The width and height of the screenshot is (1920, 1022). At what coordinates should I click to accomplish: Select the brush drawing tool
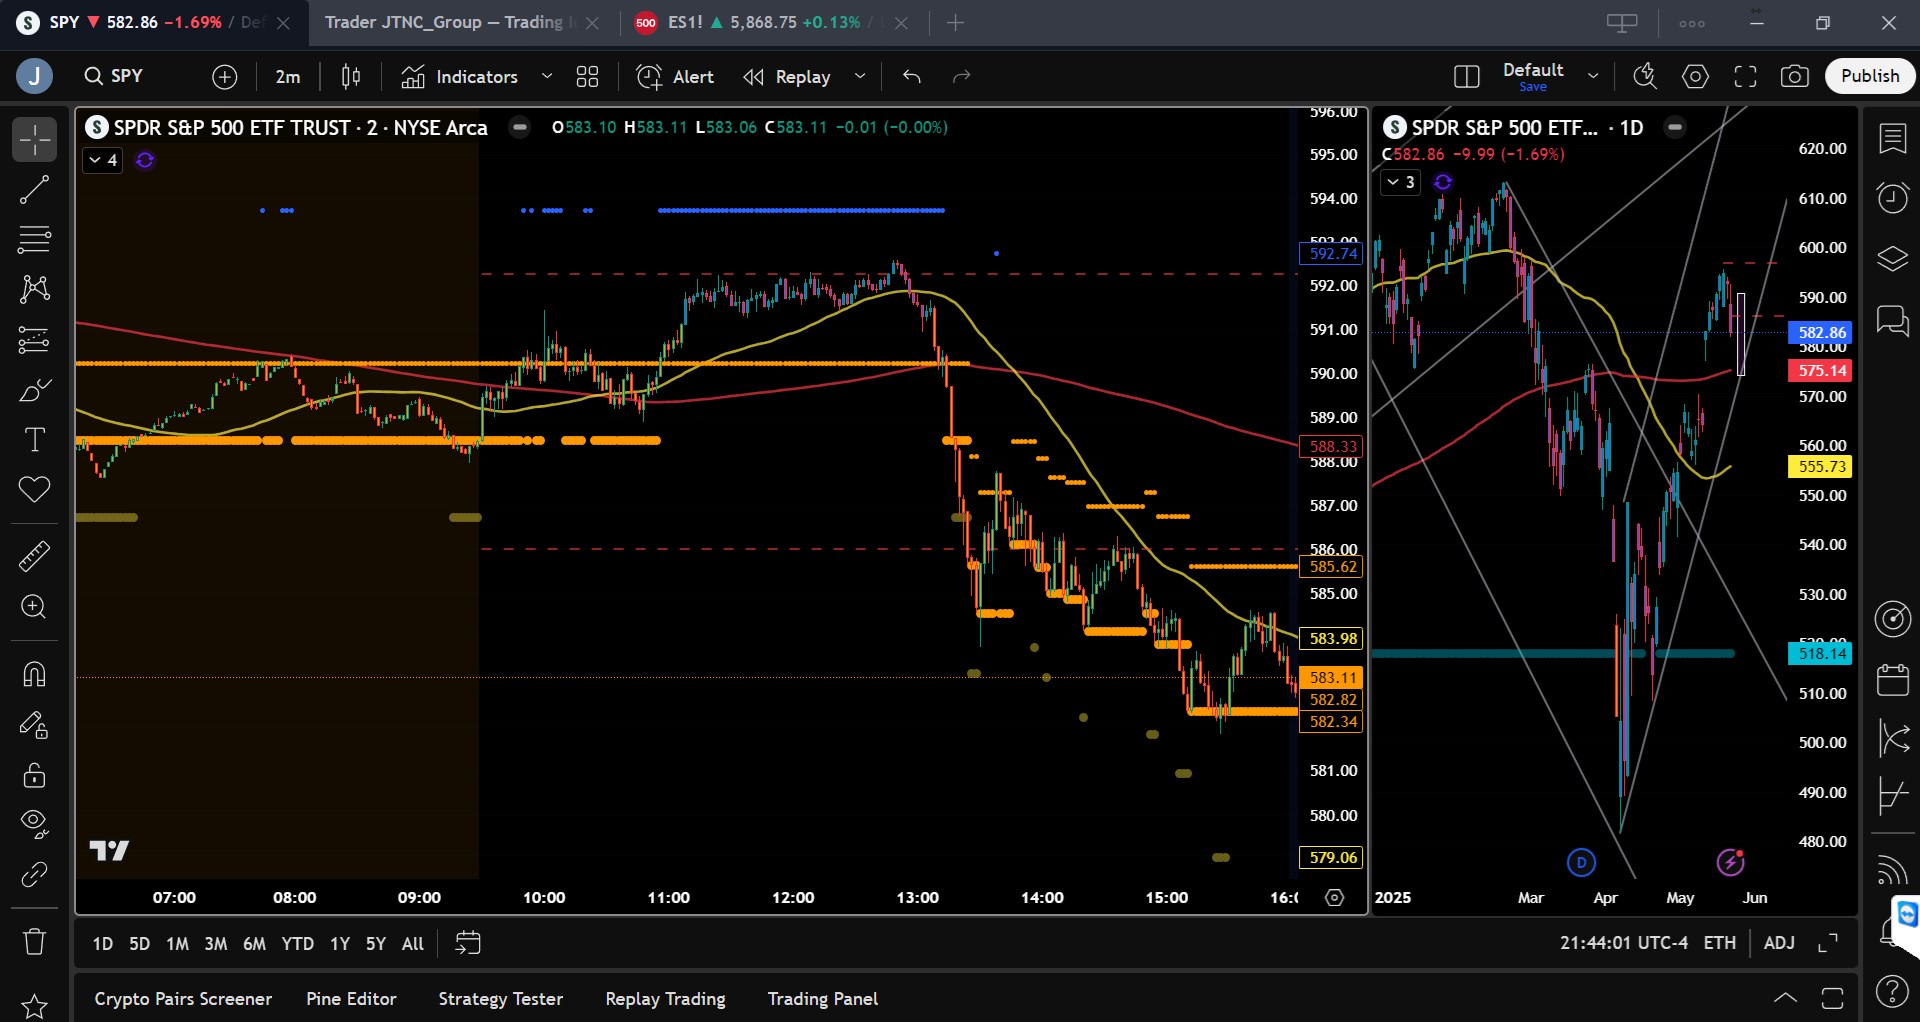pyautogui.click(x=34, y=390)
